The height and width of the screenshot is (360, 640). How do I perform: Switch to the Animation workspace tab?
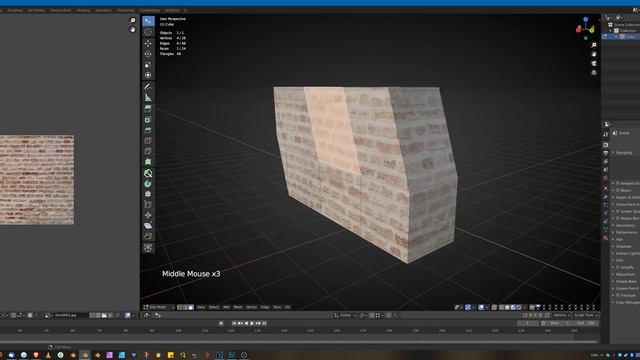coord(103,10)
